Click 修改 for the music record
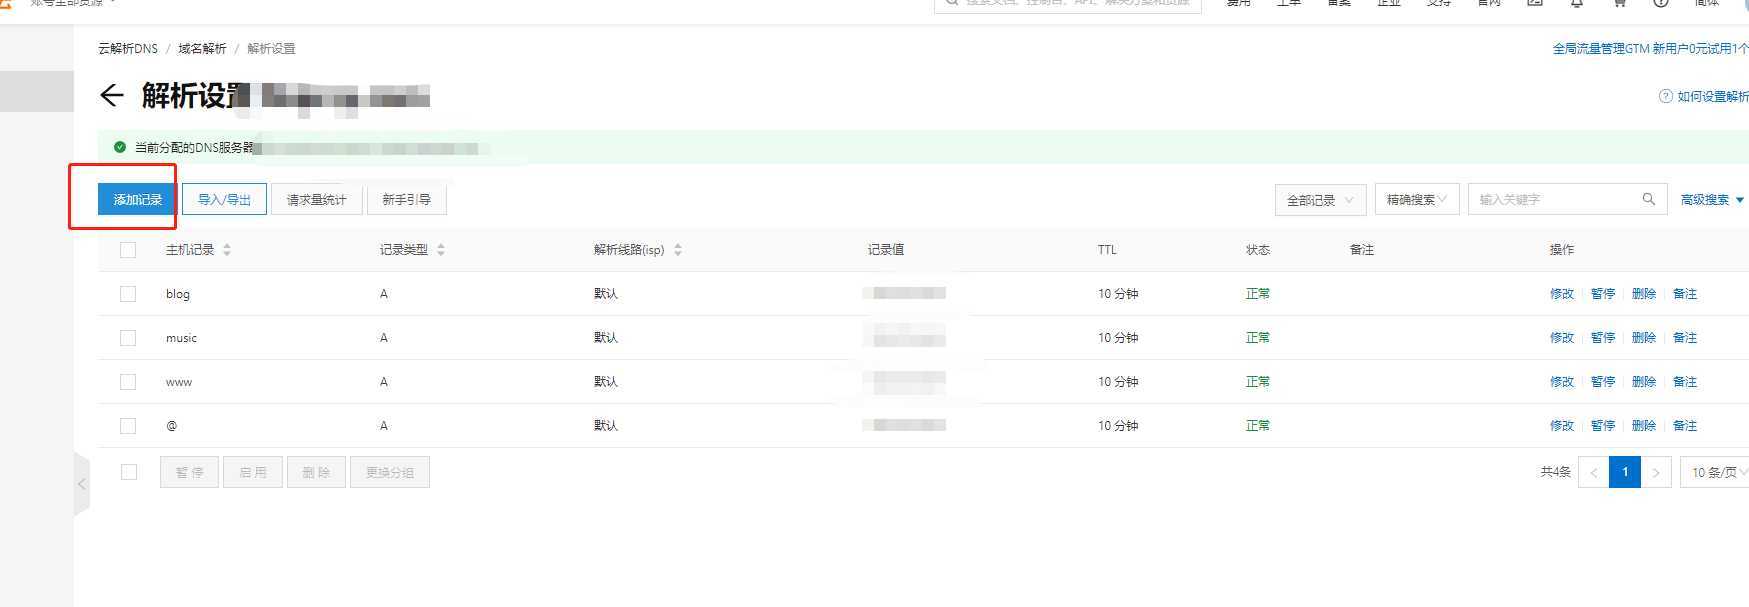The height and width of the screenshot is (607, 1749). (1562, 338)
